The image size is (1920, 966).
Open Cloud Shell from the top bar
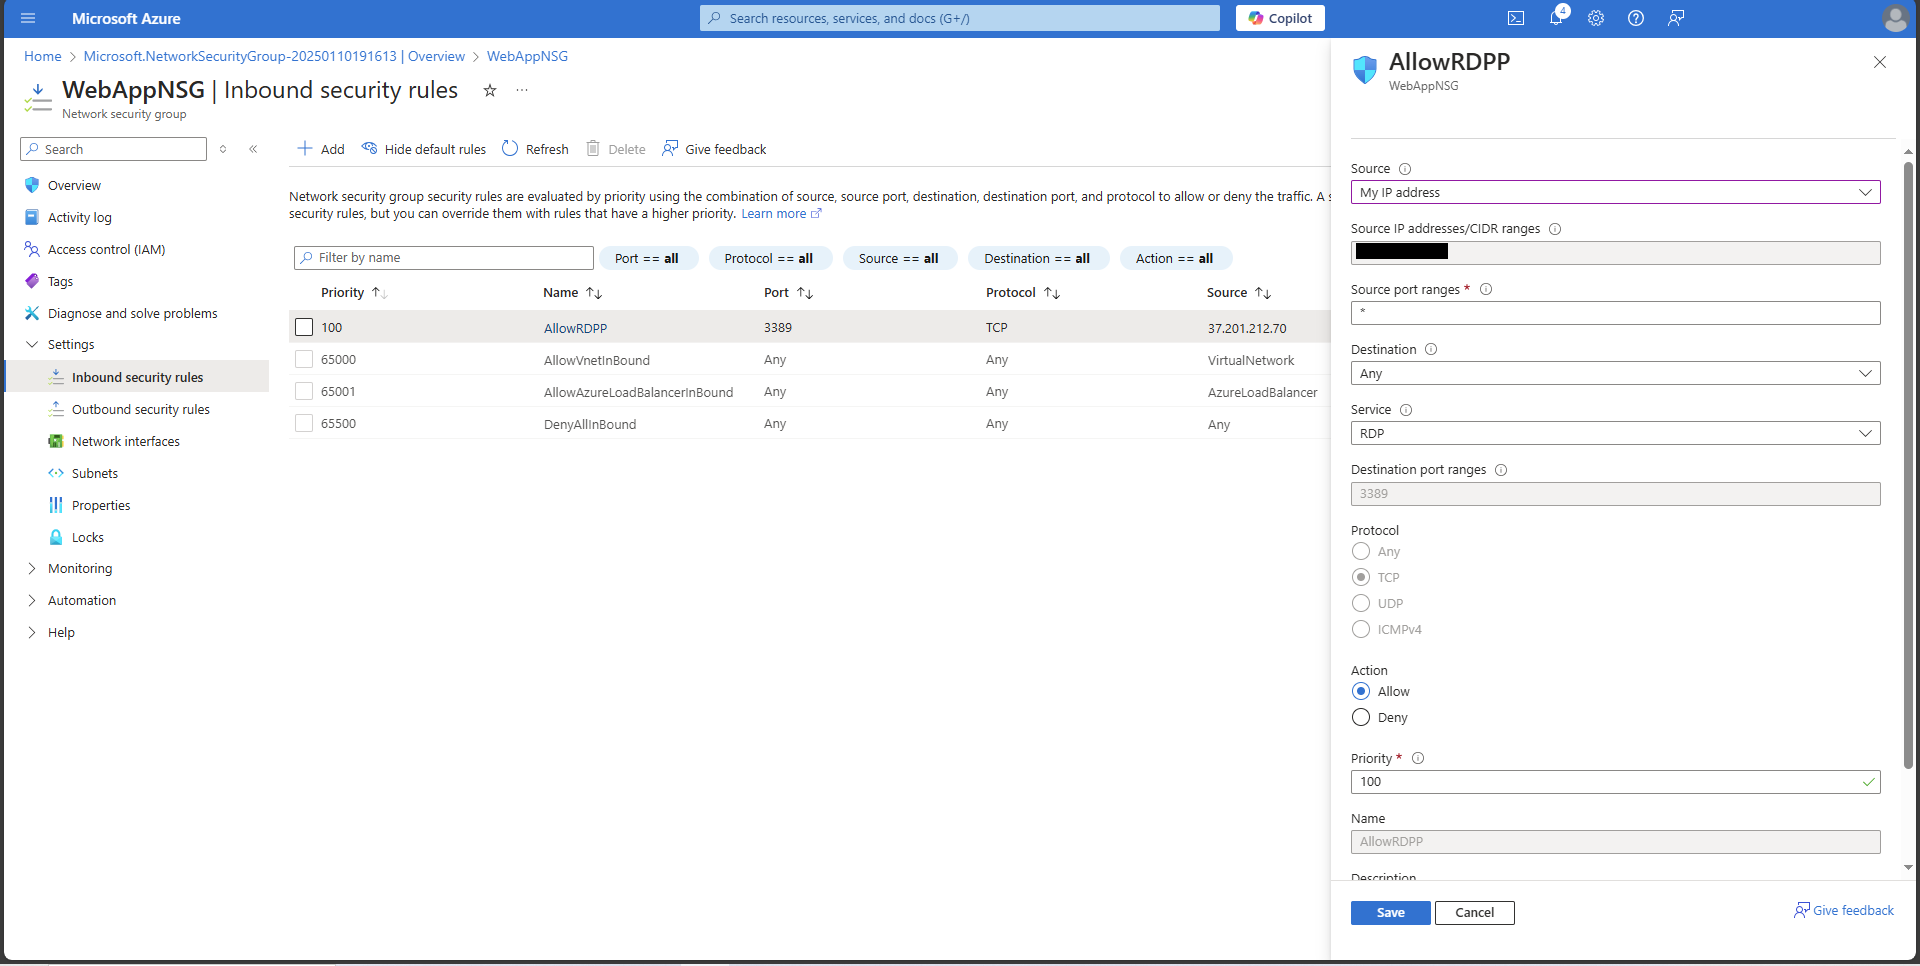pos(1516,18)
